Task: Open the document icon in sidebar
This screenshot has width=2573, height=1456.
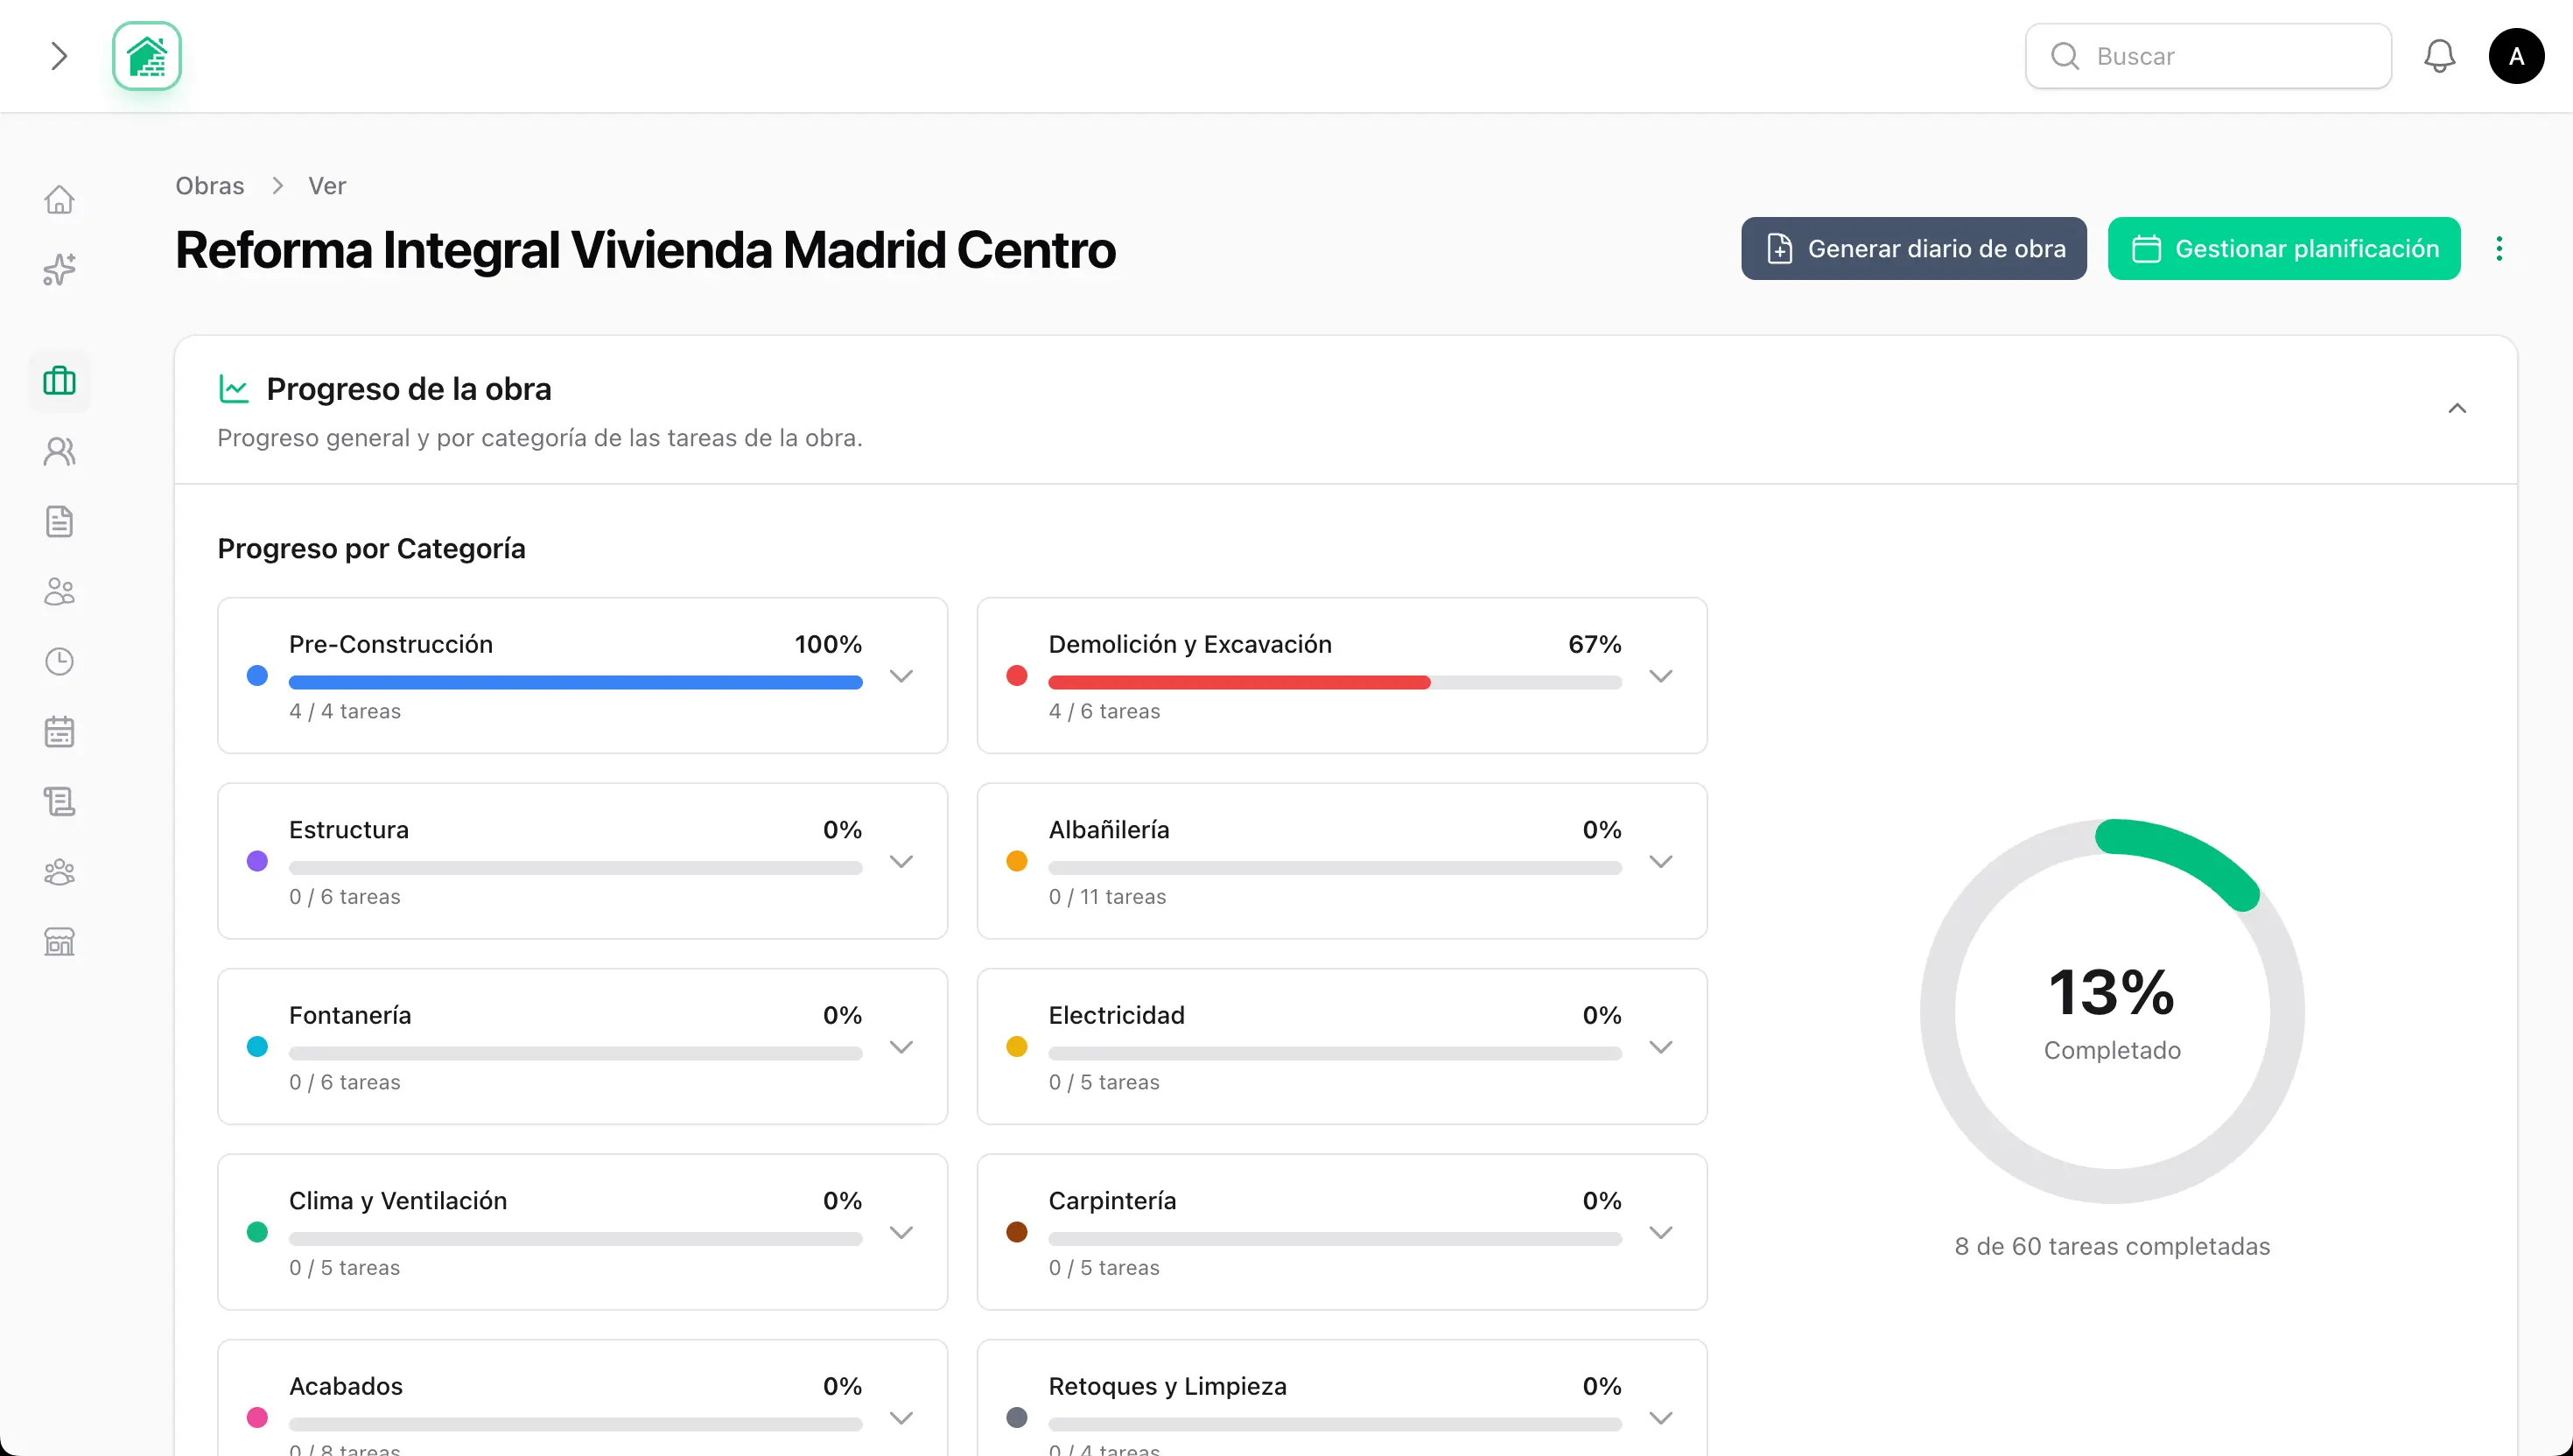Action: [x=59, y=521]
